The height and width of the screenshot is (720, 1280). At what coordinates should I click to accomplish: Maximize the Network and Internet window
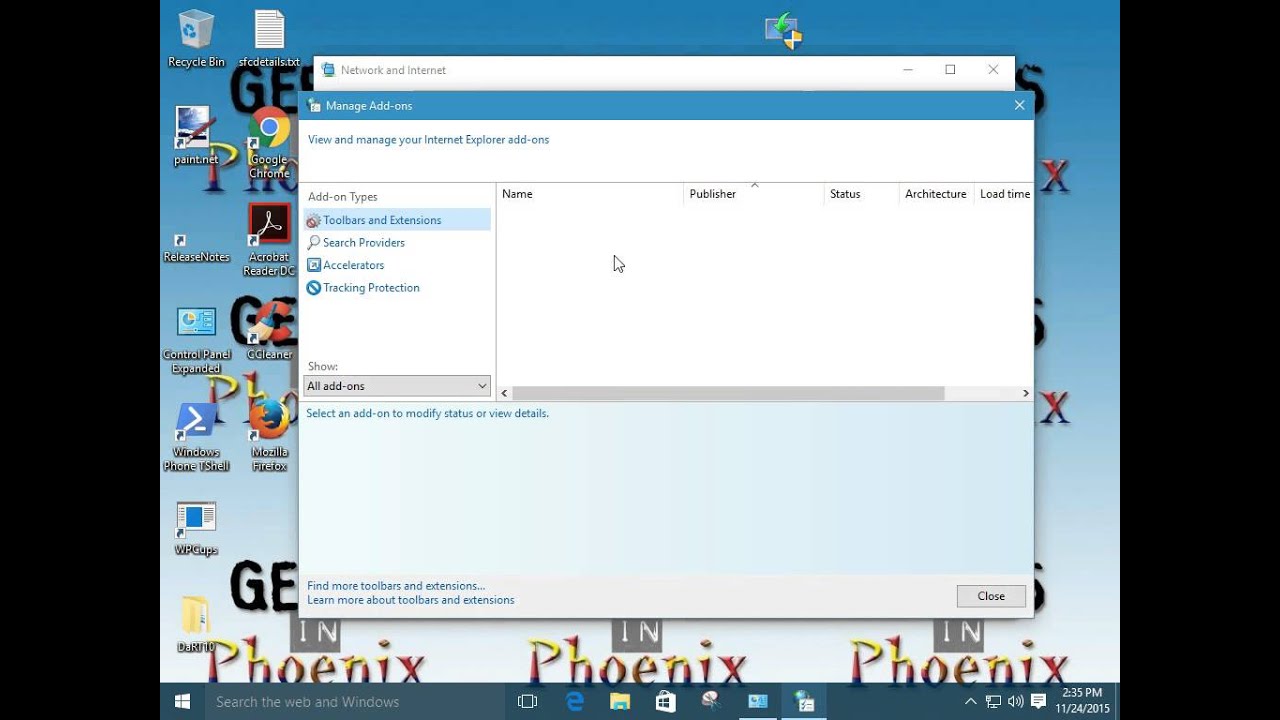(950, 70)
